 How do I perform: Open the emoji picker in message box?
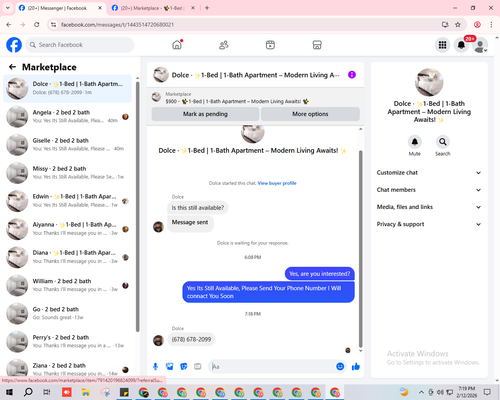(x=340, y=367)
